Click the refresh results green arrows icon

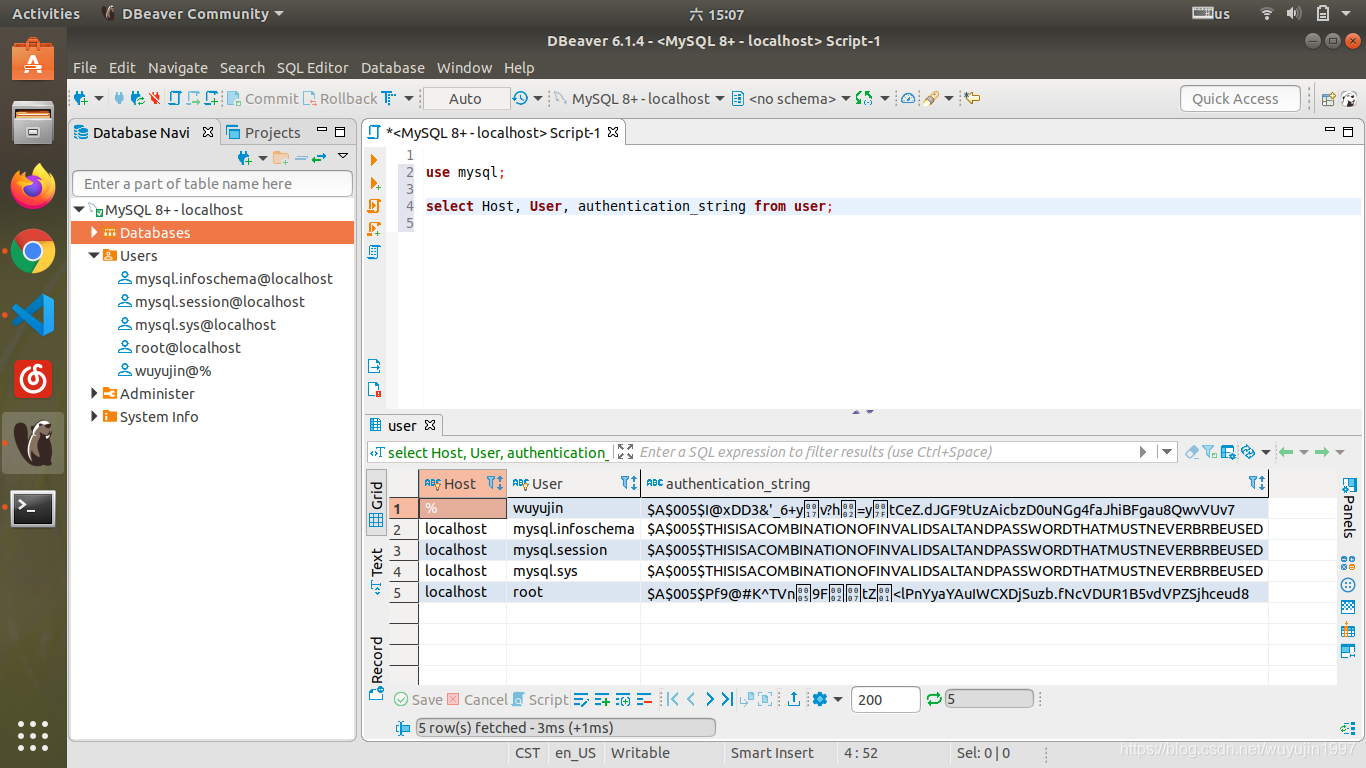coord(934,699)
